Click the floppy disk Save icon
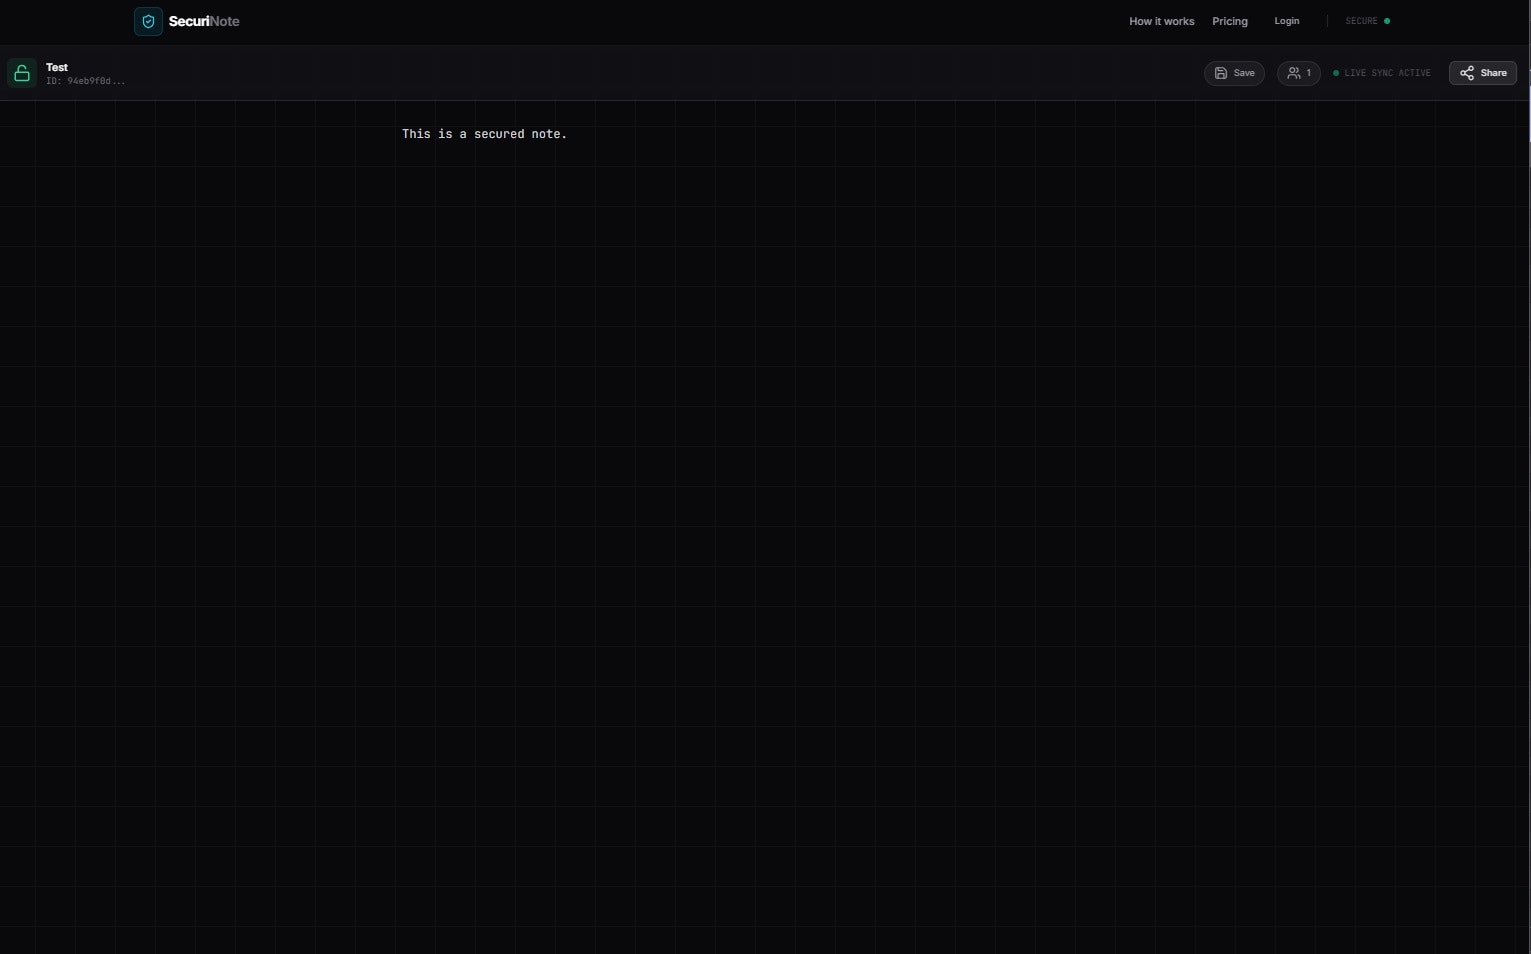The height and width of the screenshot is (954, 1531). (x=1221, y=73)
